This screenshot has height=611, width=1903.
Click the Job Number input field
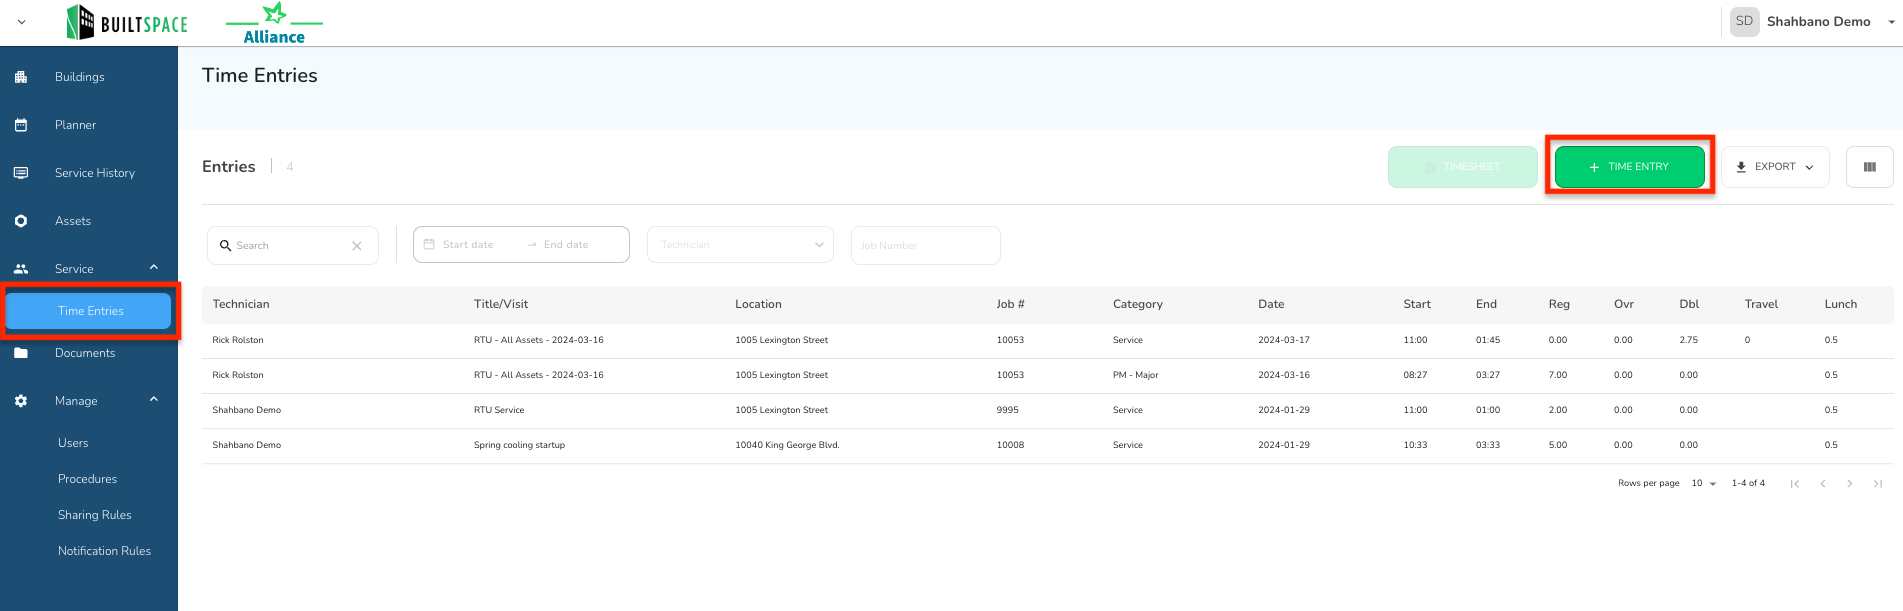tap(925, 246)
